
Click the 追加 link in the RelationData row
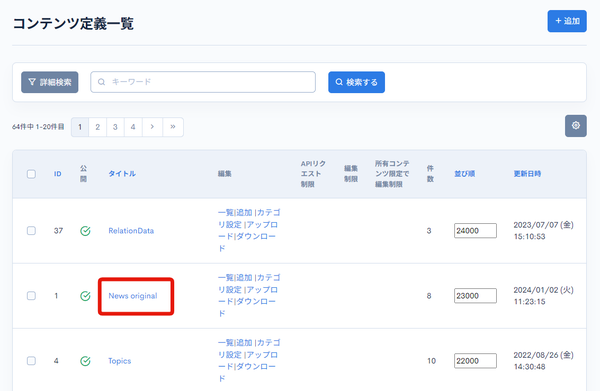tap(244, 212)
